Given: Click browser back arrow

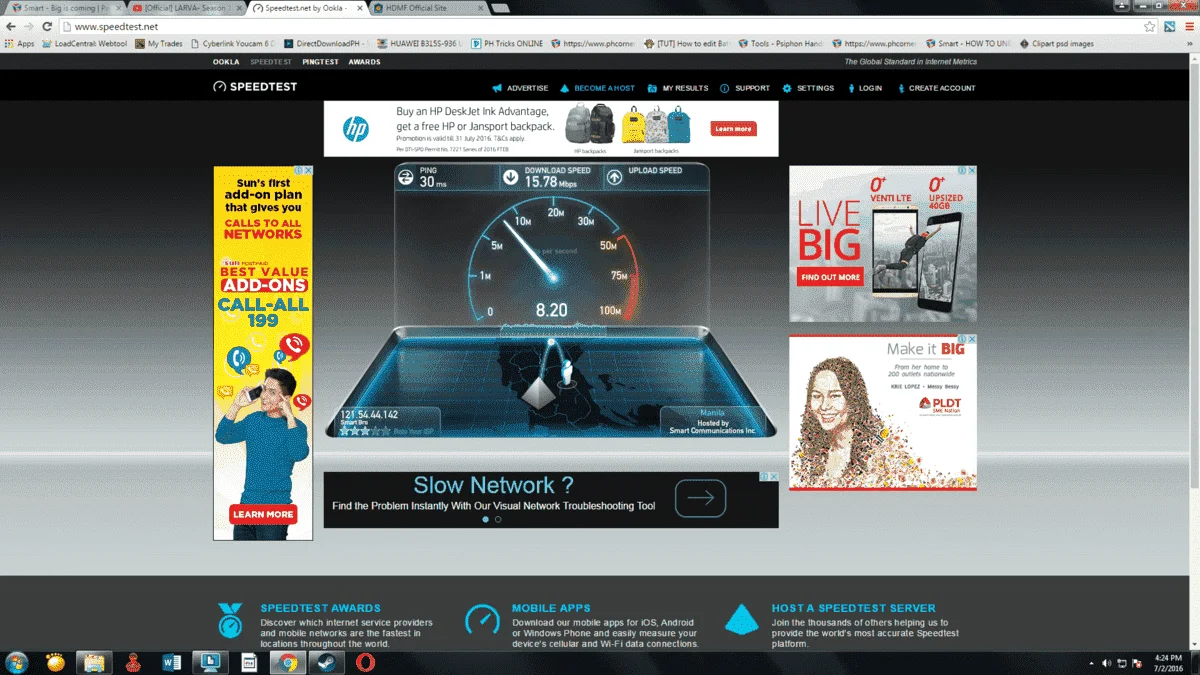Looking at the screenshot, I should (x=11, y=26).
